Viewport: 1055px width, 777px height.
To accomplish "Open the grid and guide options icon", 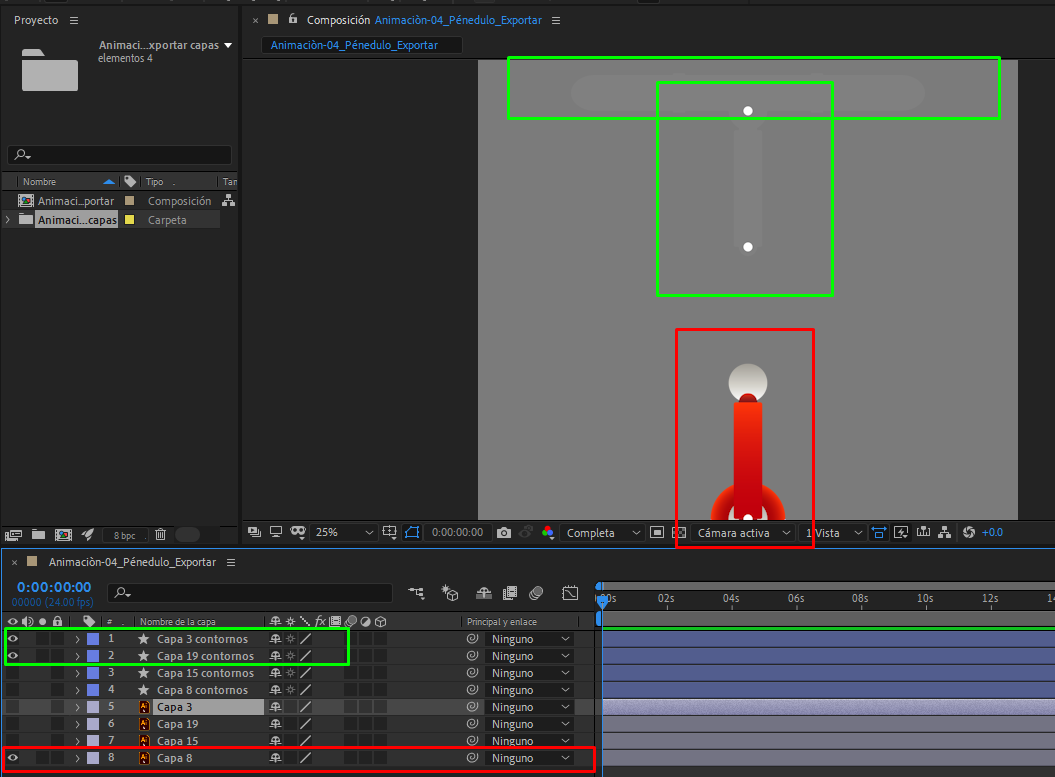I will pos(390,532).
